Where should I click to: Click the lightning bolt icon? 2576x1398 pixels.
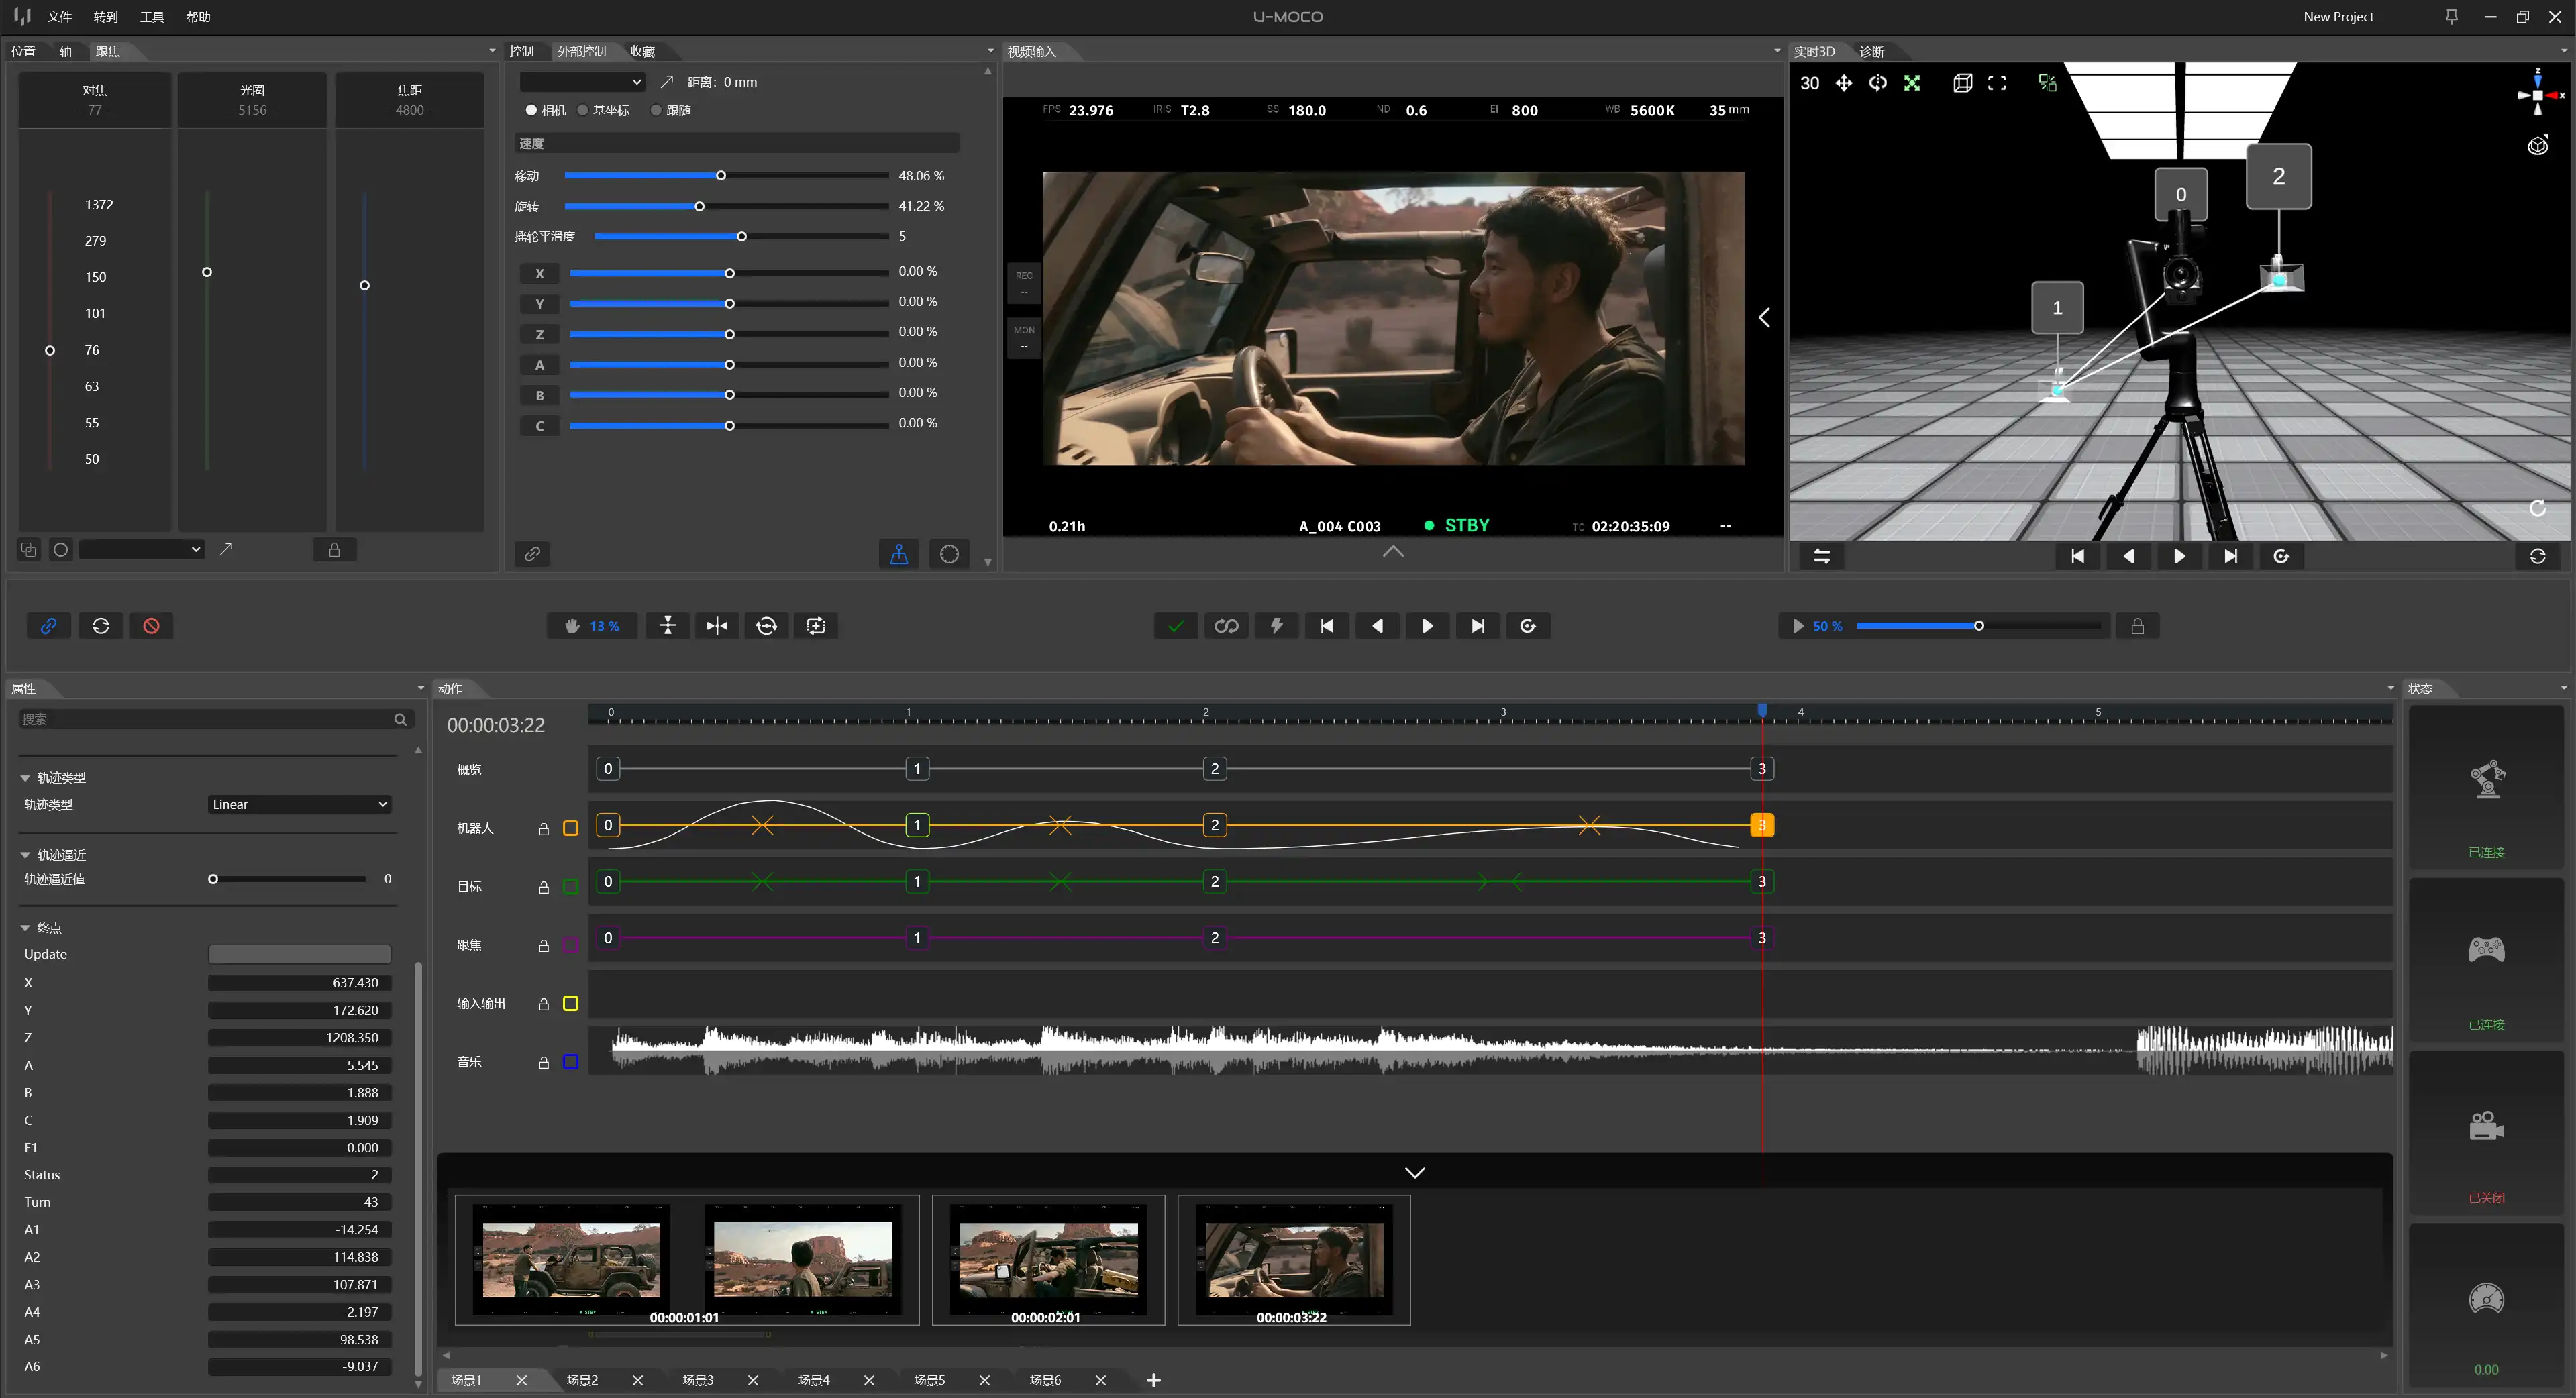point(1277,626)
